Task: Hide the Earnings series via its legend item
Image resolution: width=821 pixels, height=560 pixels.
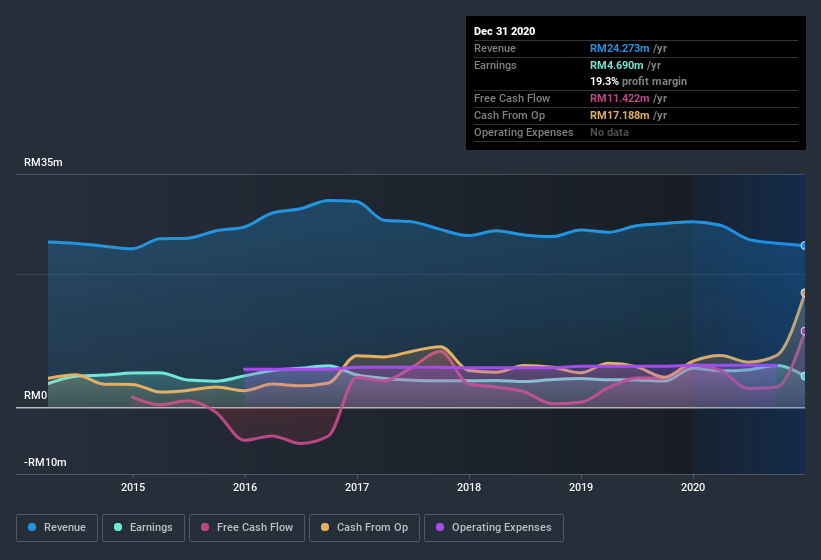Action: pos(143,527)
